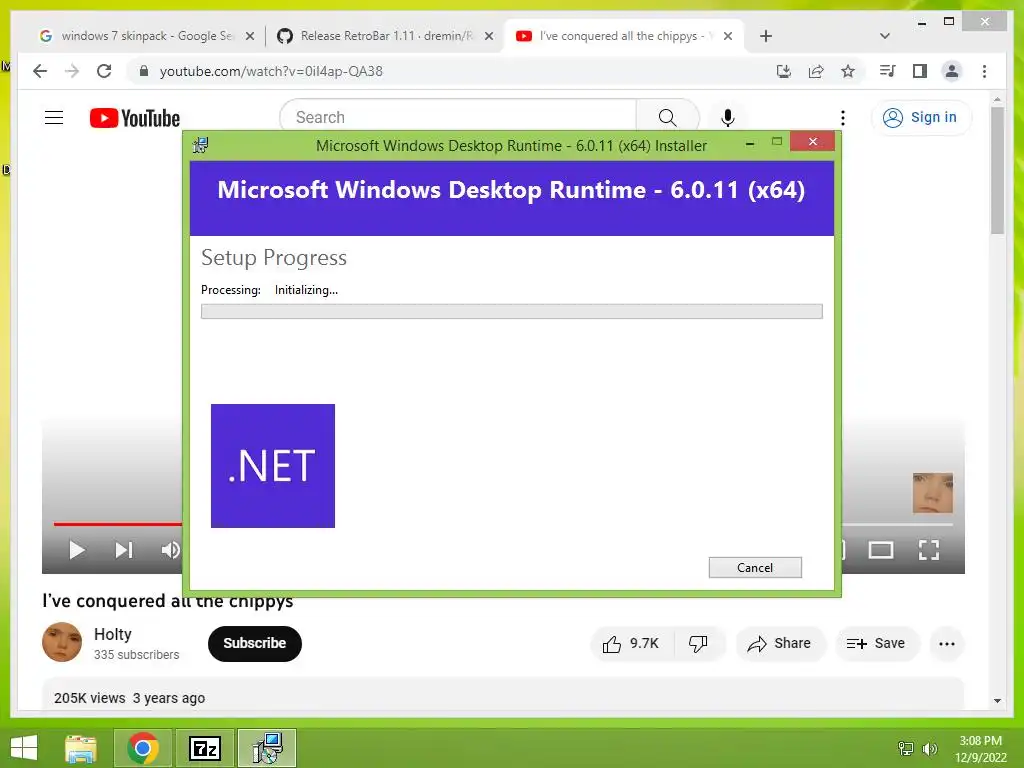Reload the YouTube page

(x=104, y=71)
